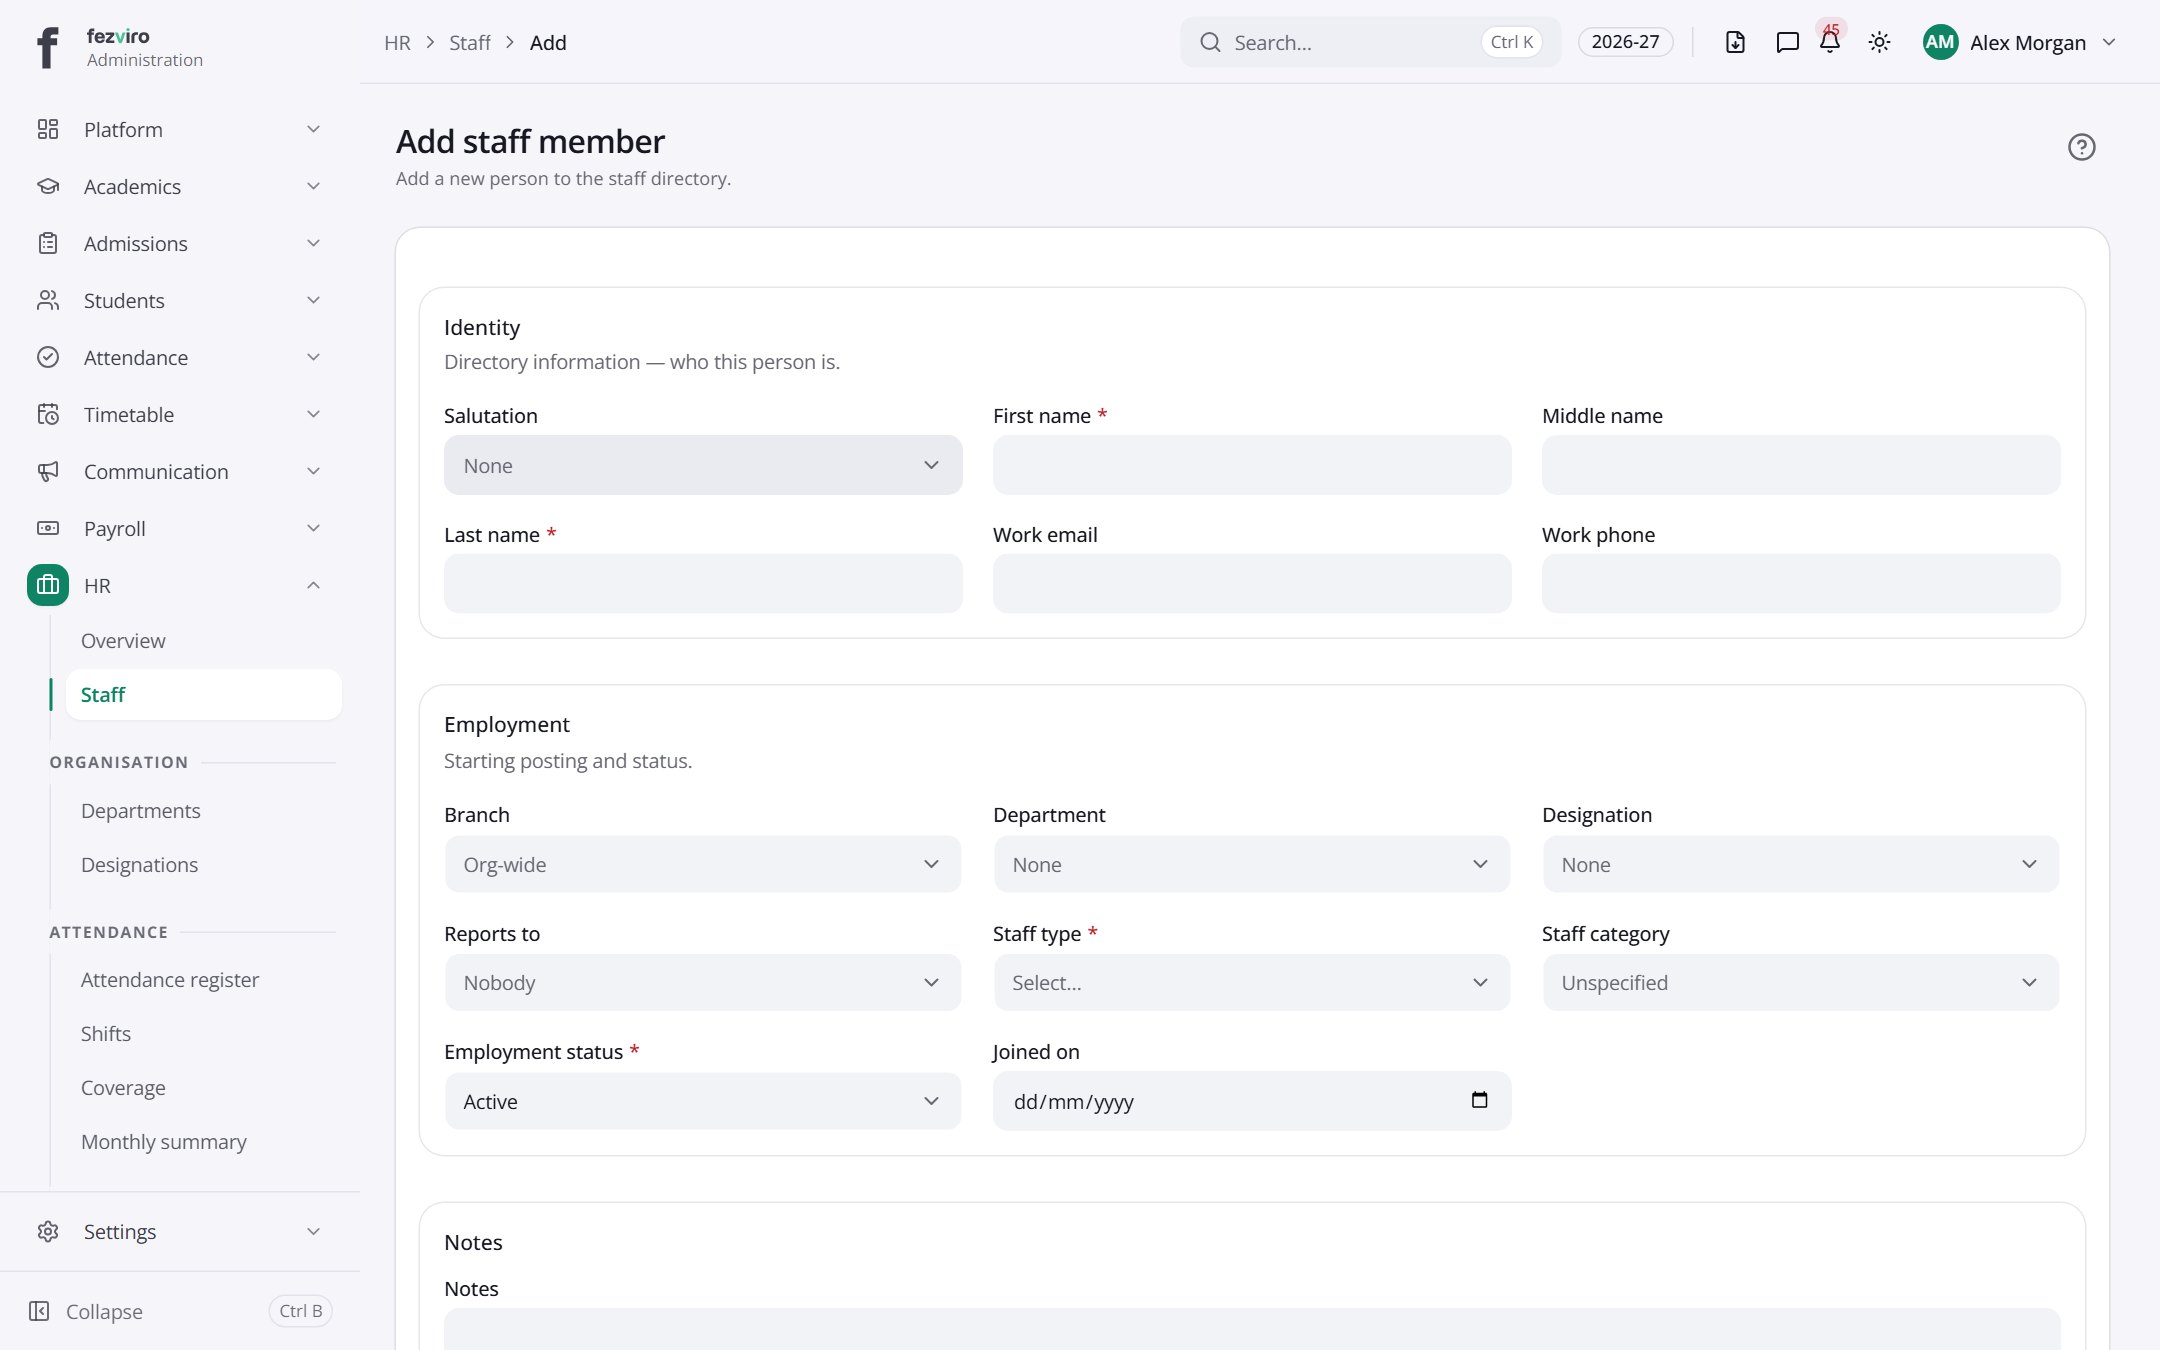Open the Staff type Select dropdown

pos(1251,982)
